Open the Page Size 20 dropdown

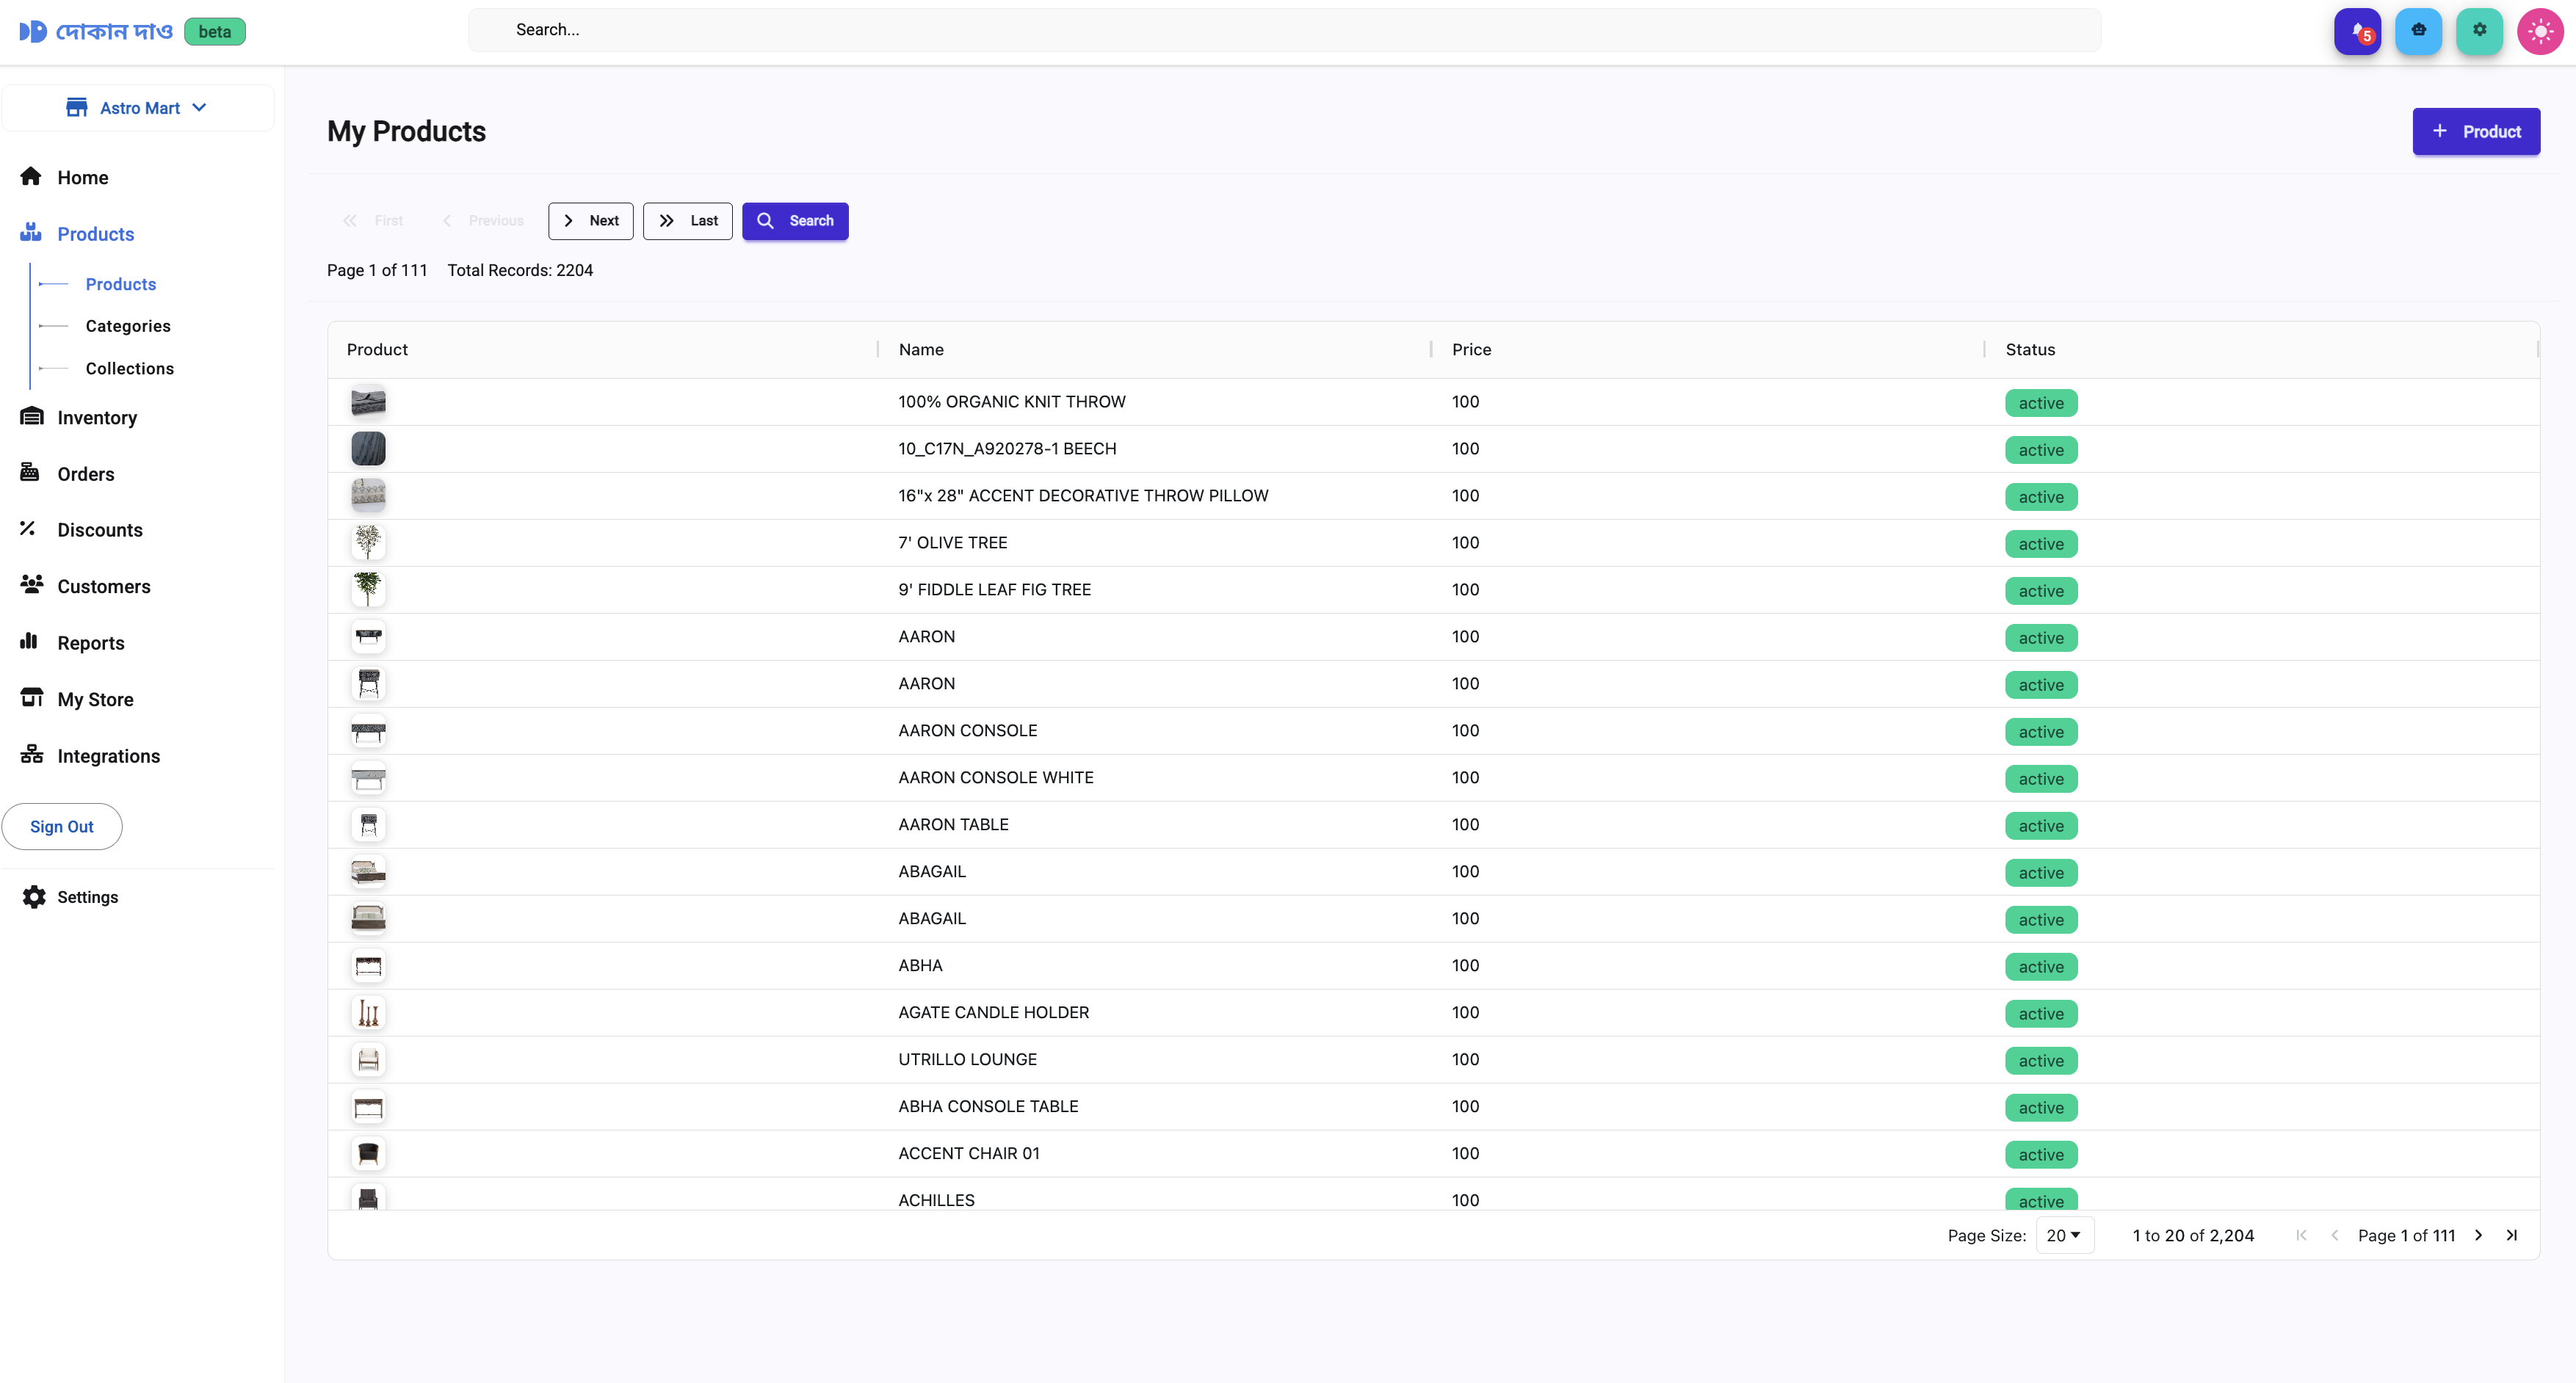tap(2063, 1235)
